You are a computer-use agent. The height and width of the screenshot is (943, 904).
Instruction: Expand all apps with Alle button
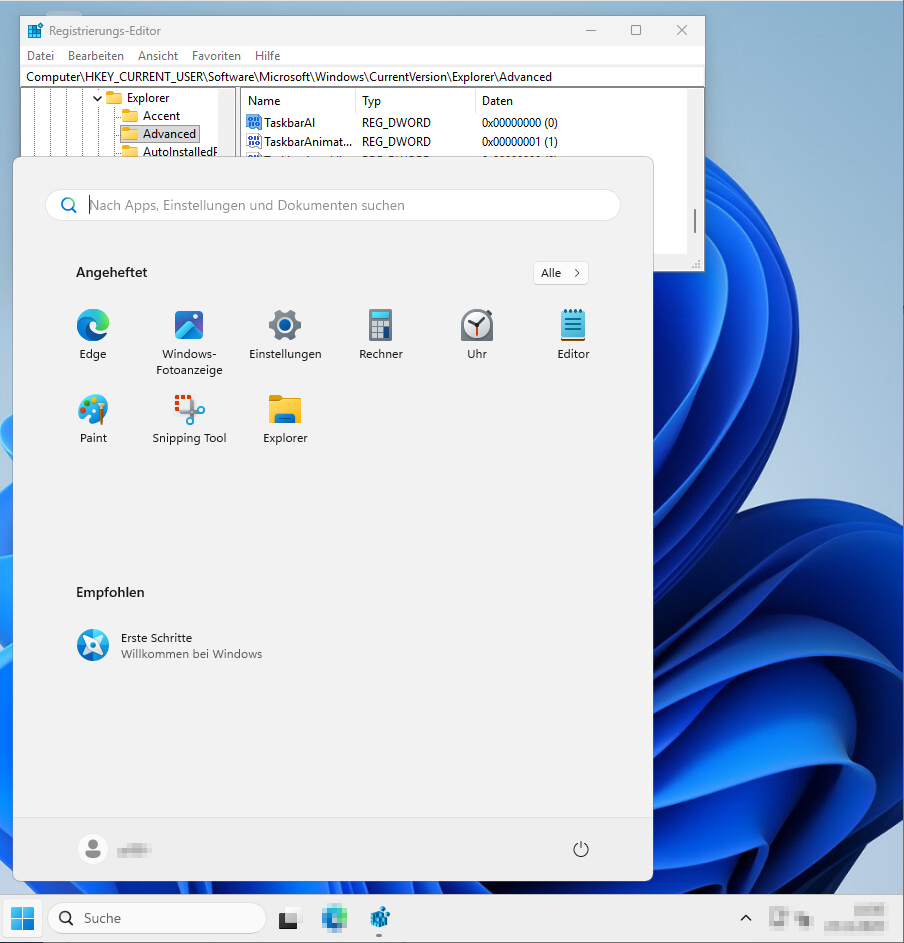coord(560,273)
